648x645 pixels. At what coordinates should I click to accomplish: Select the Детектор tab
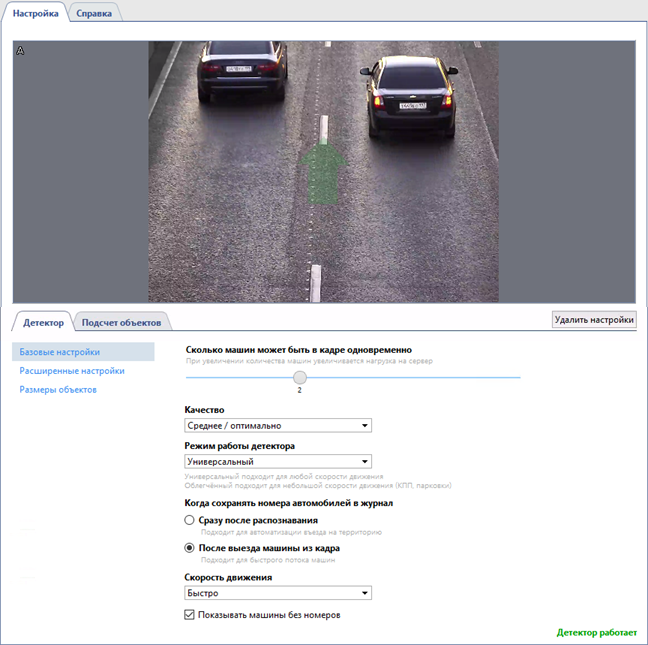click(43, 322)
